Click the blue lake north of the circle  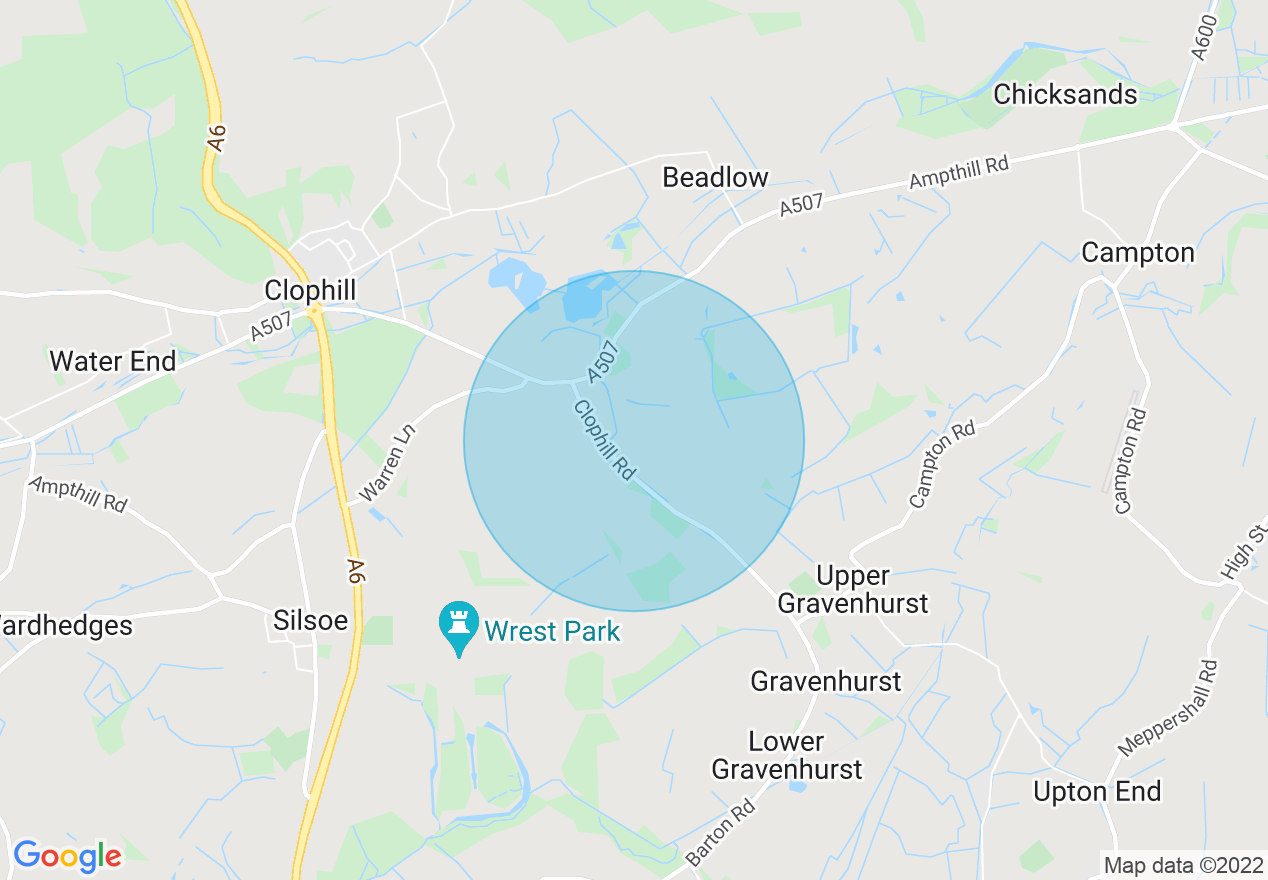pyautogui.click(x=517, y=281)
